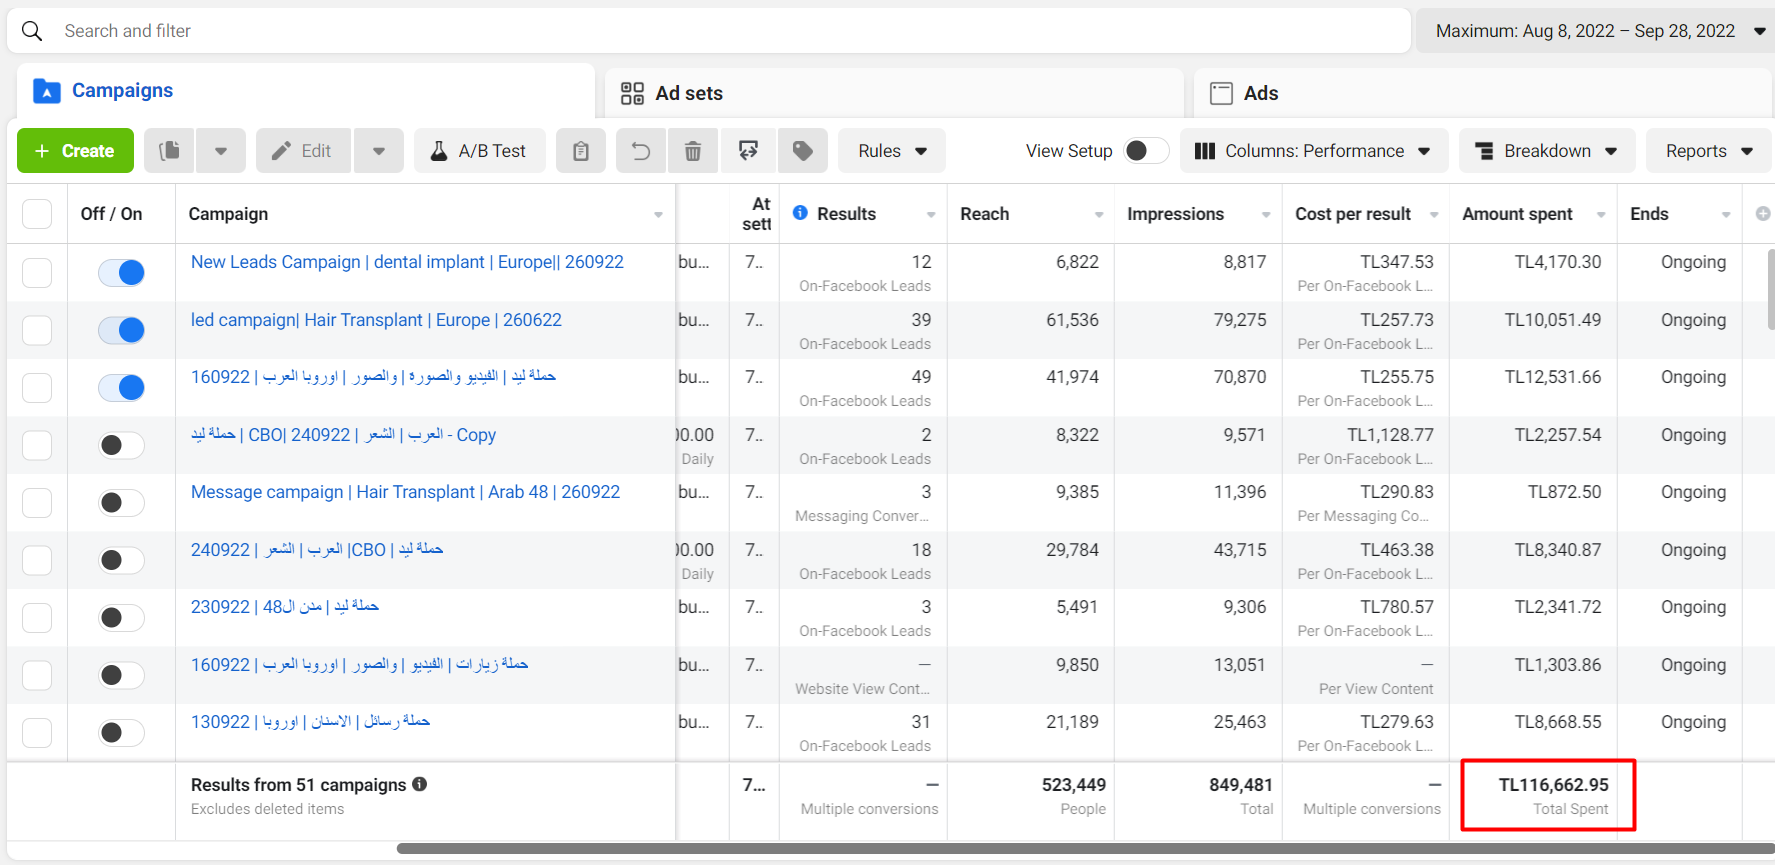Click the clipboard paste icon
The image size is (1775, 865).
[581, 151]
